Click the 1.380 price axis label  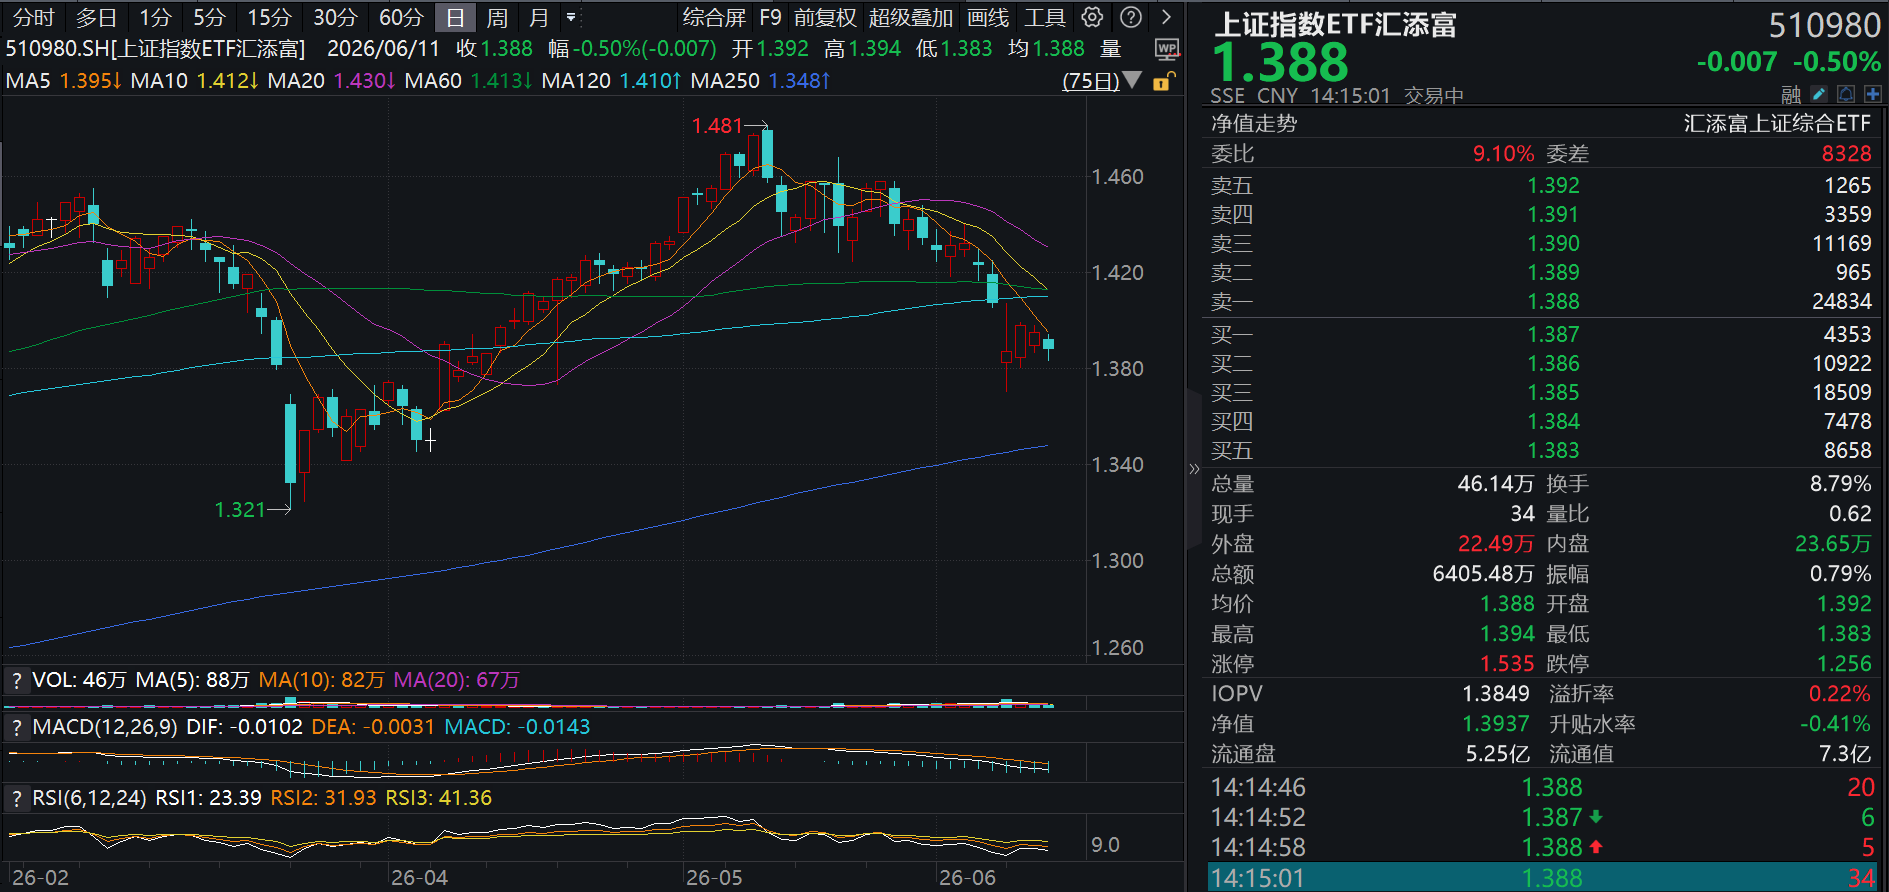click(x=1117, y=369)
